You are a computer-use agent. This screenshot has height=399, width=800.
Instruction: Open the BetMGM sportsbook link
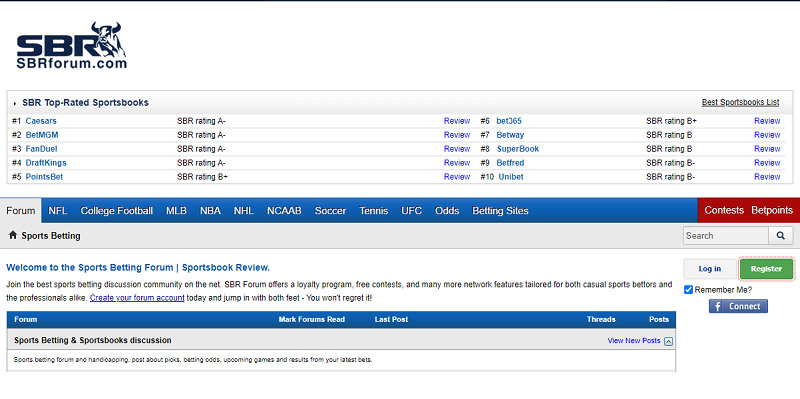point(42,135)
